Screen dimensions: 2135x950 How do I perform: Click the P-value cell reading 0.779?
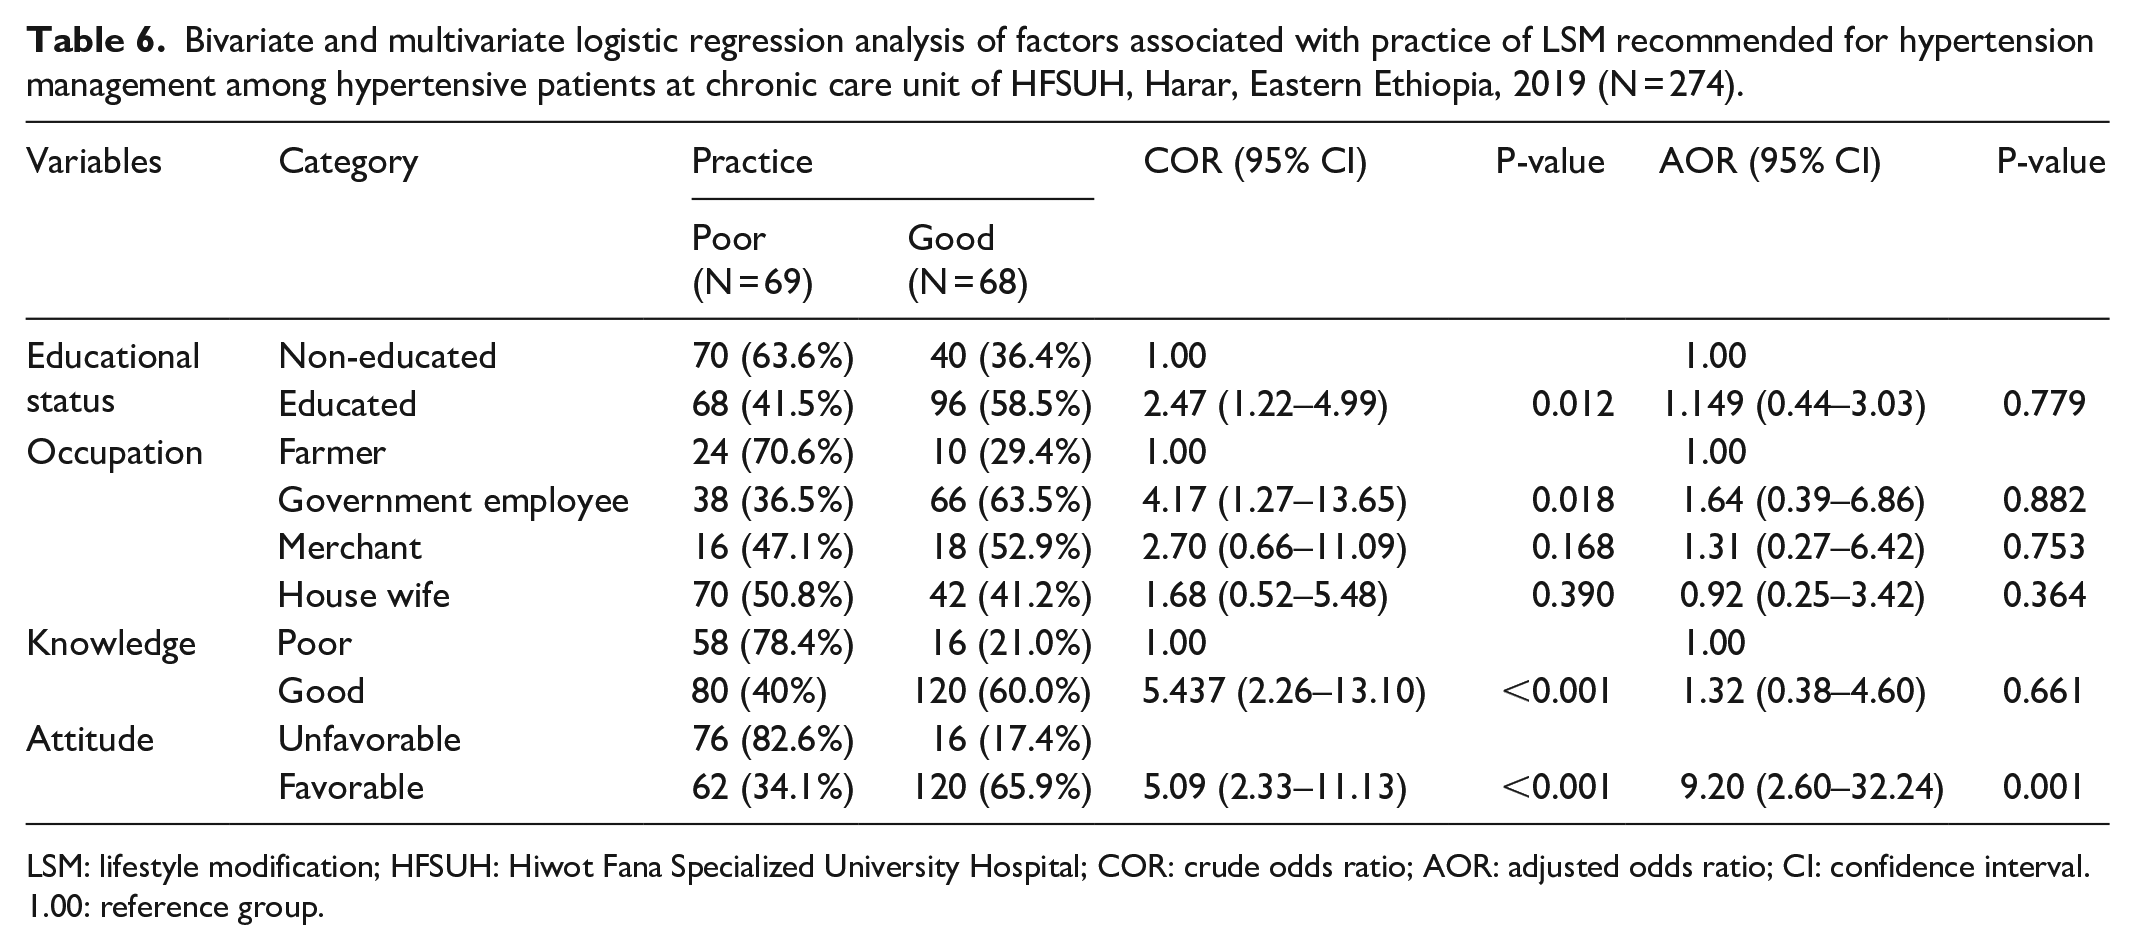(2044, 404)
